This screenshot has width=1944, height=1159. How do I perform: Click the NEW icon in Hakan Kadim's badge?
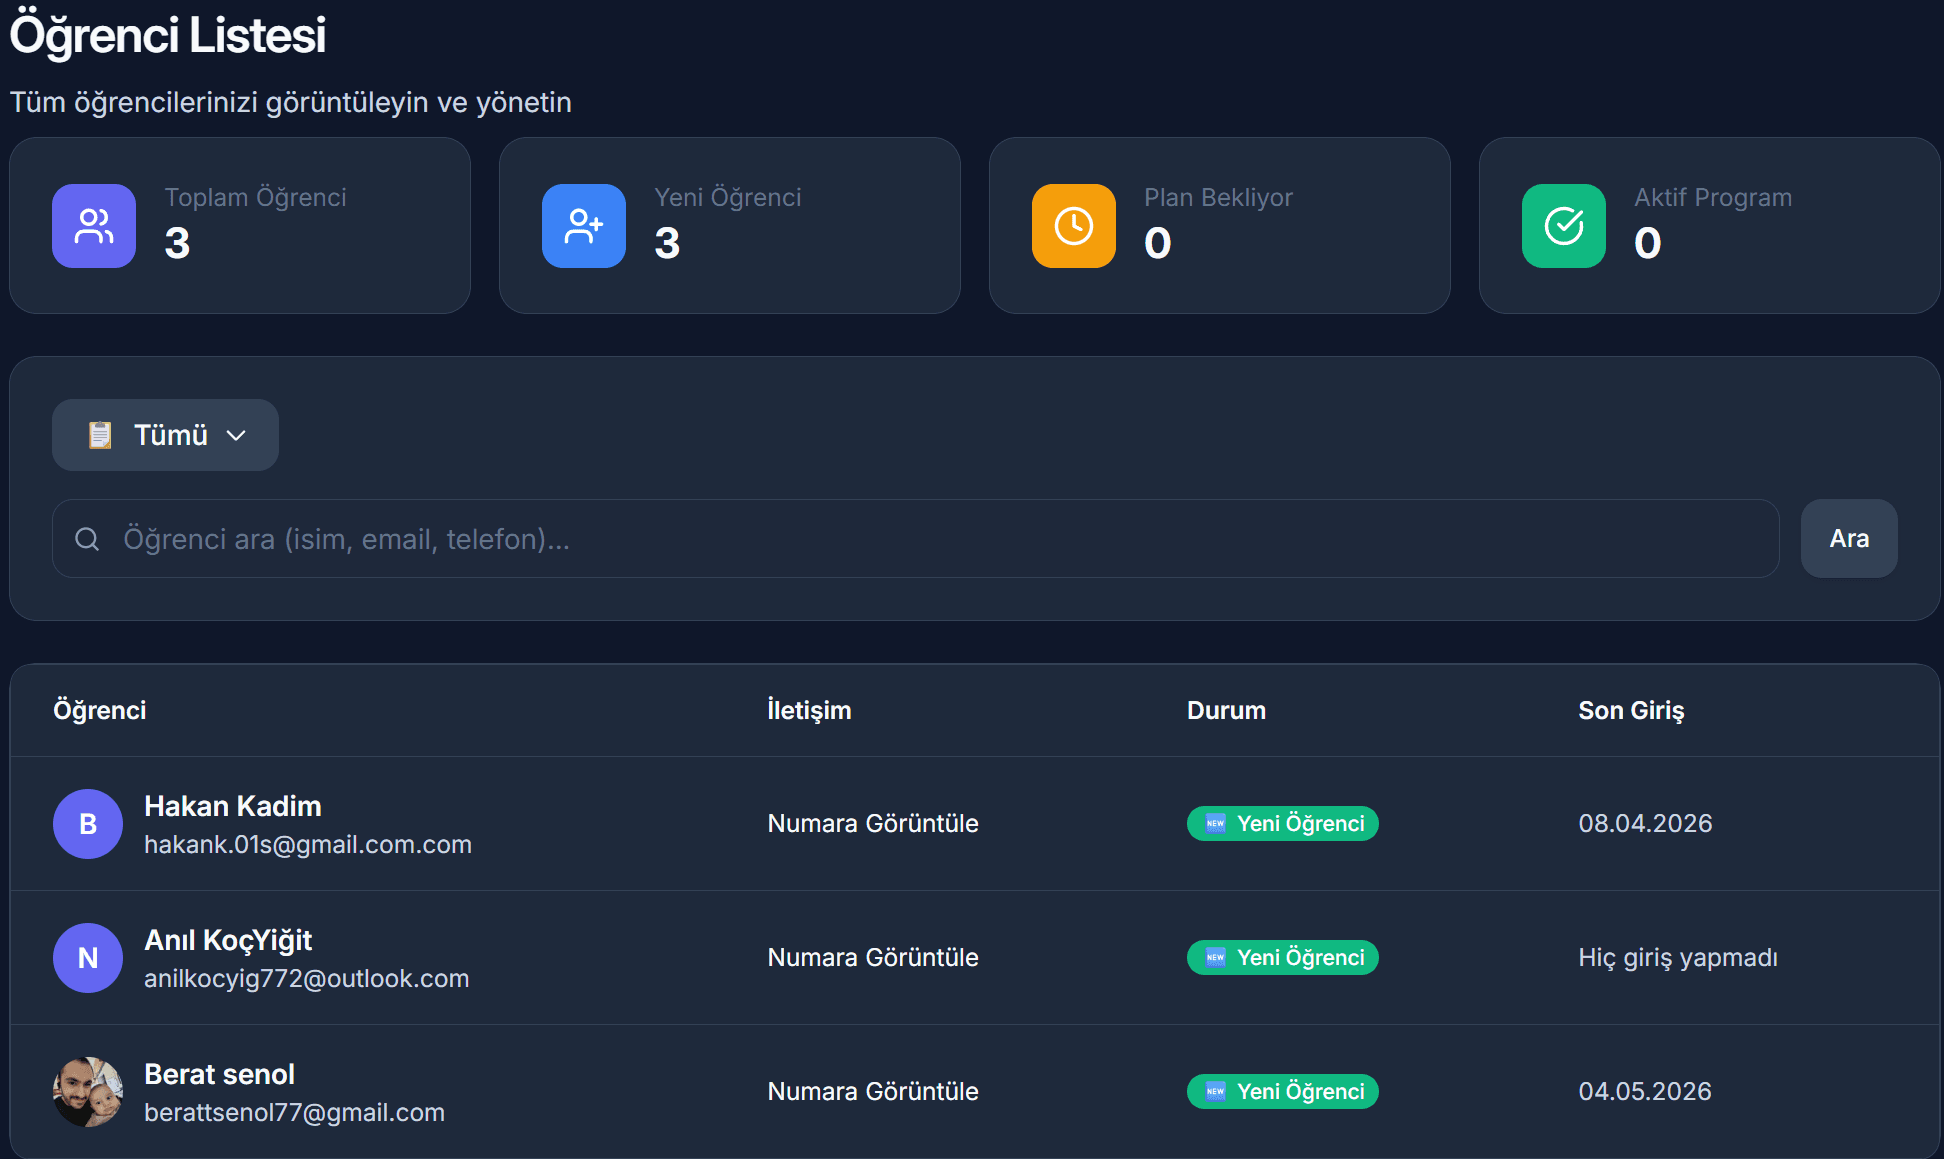tap(1216, 824)
